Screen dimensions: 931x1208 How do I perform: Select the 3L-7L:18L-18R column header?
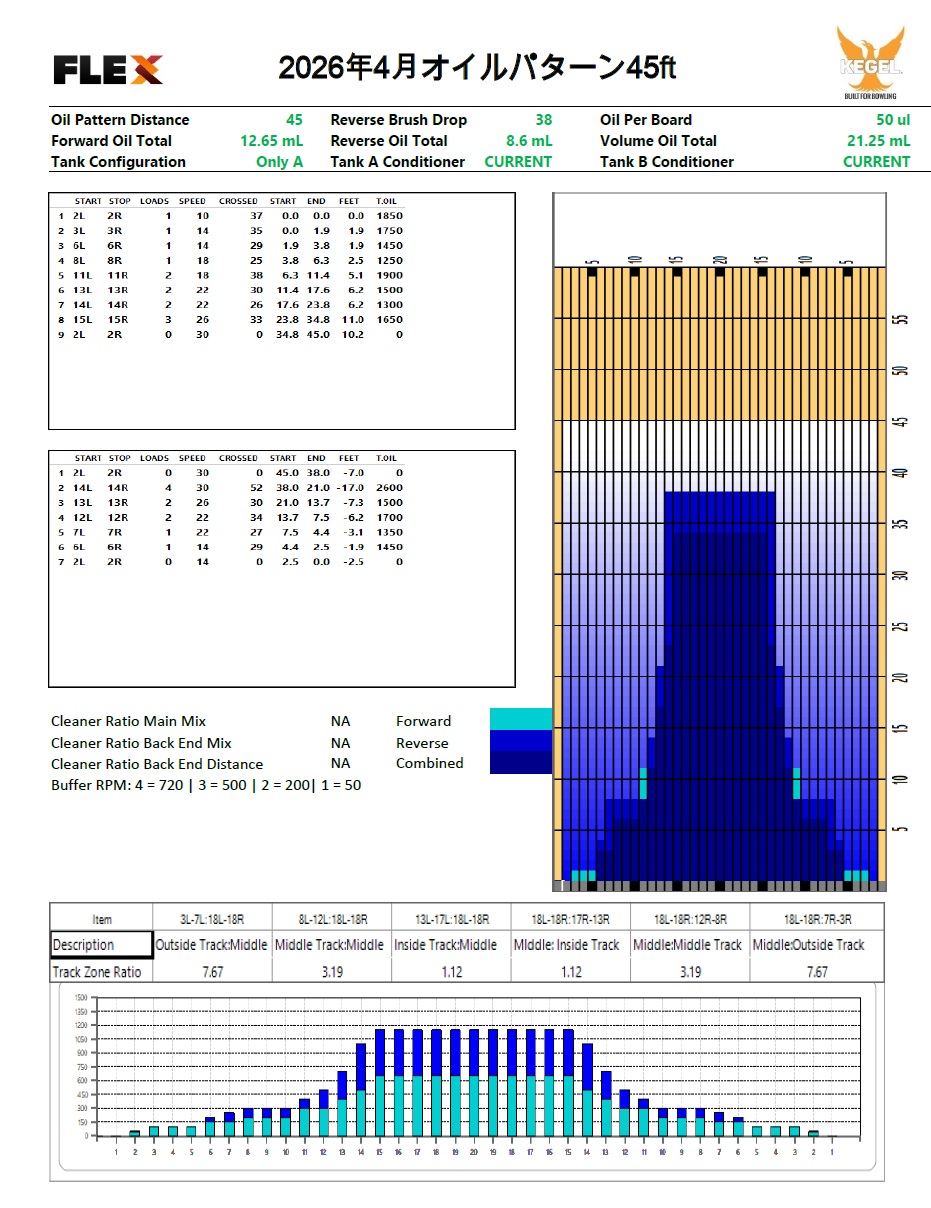click(x=211, y=919)
